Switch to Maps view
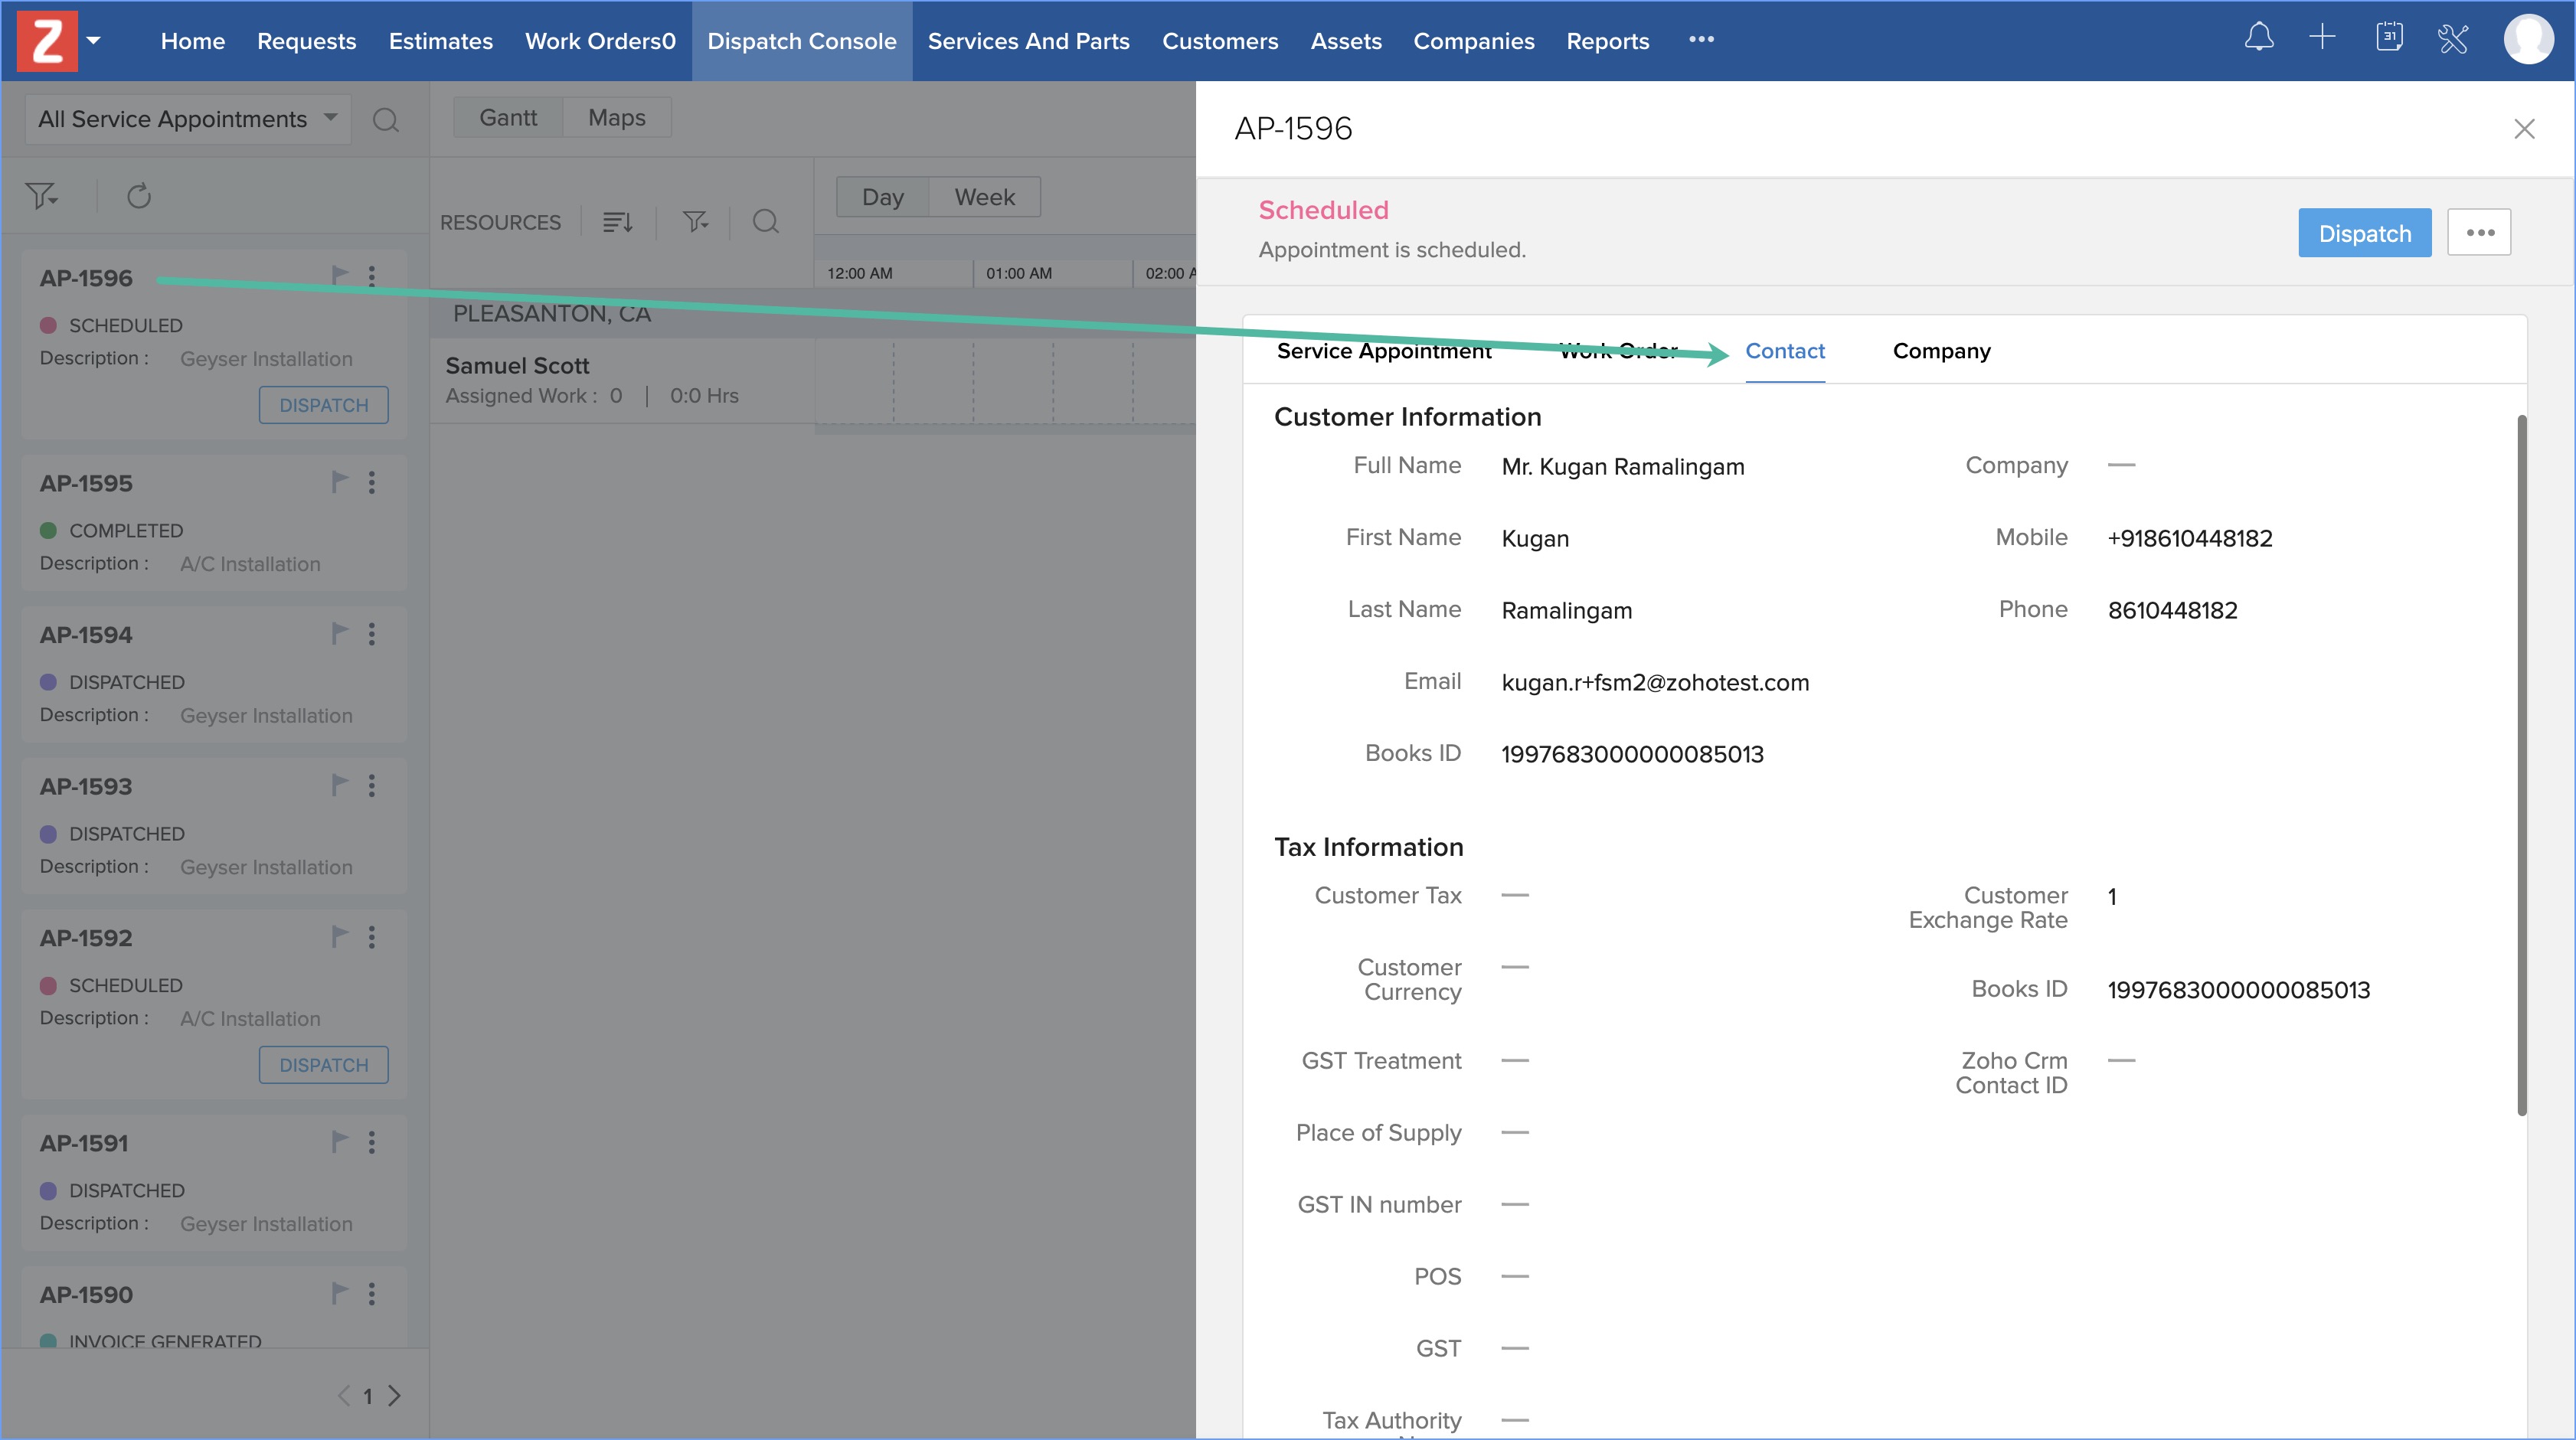Screen dimensions: 2576x1440 click(616, 118)
